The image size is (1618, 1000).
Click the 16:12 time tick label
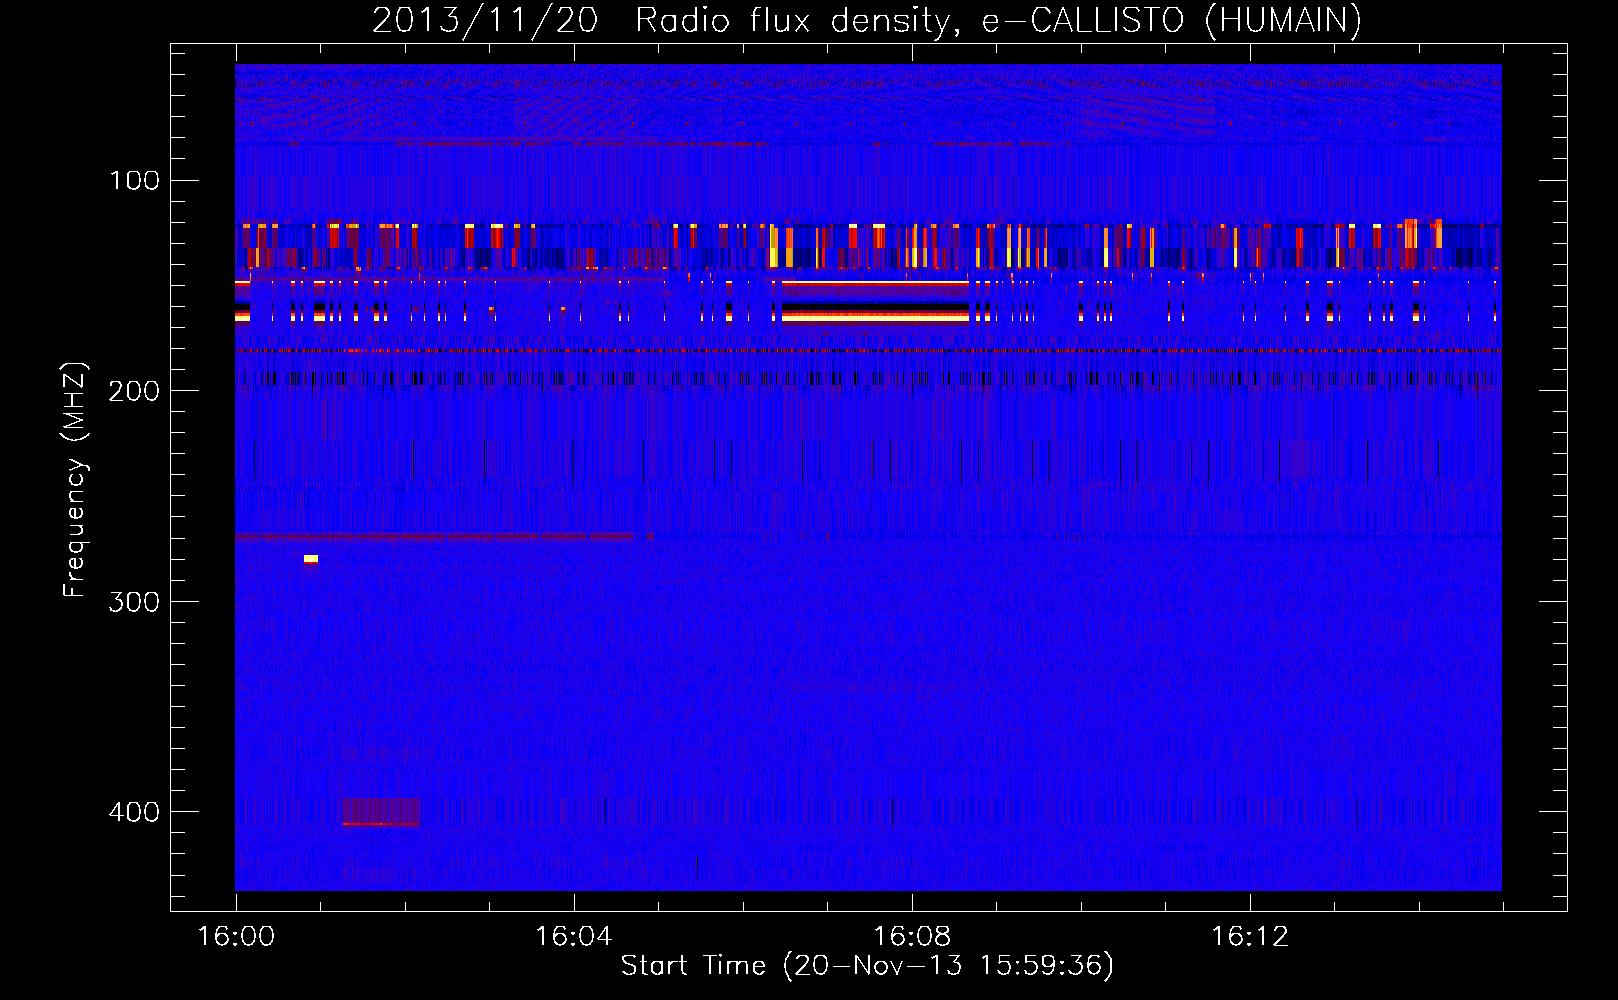(1250, 936)
